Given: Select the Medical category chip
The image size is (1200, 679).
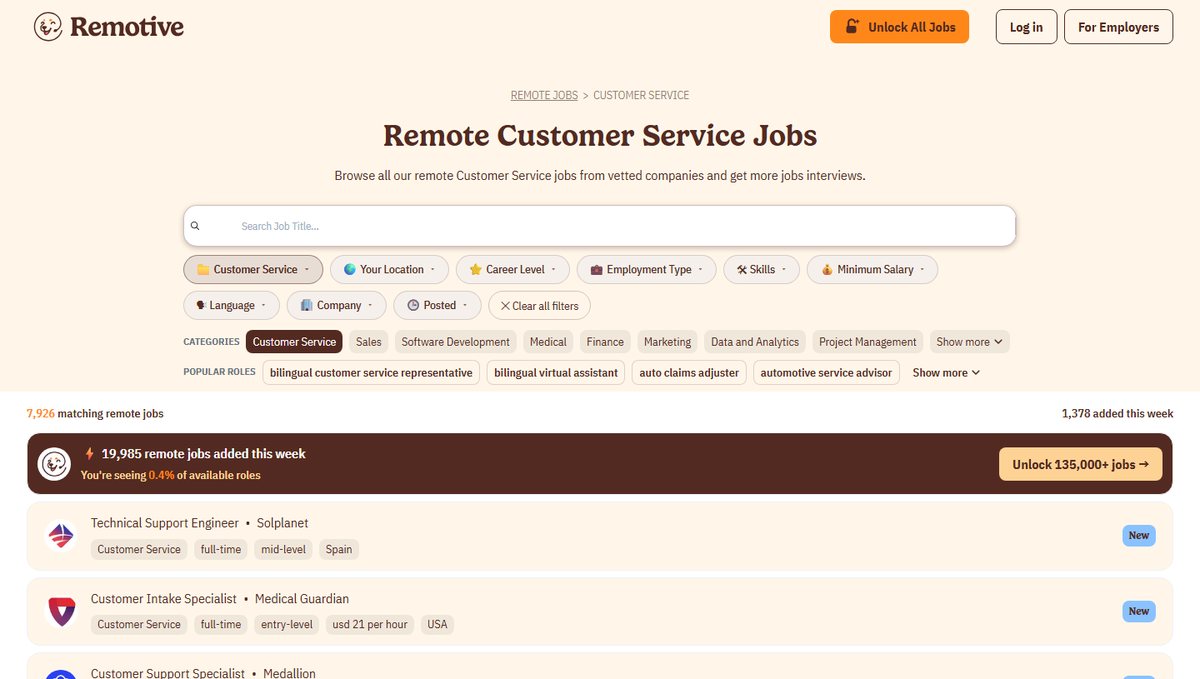Looking at the screenshot, I should point(548,342).
